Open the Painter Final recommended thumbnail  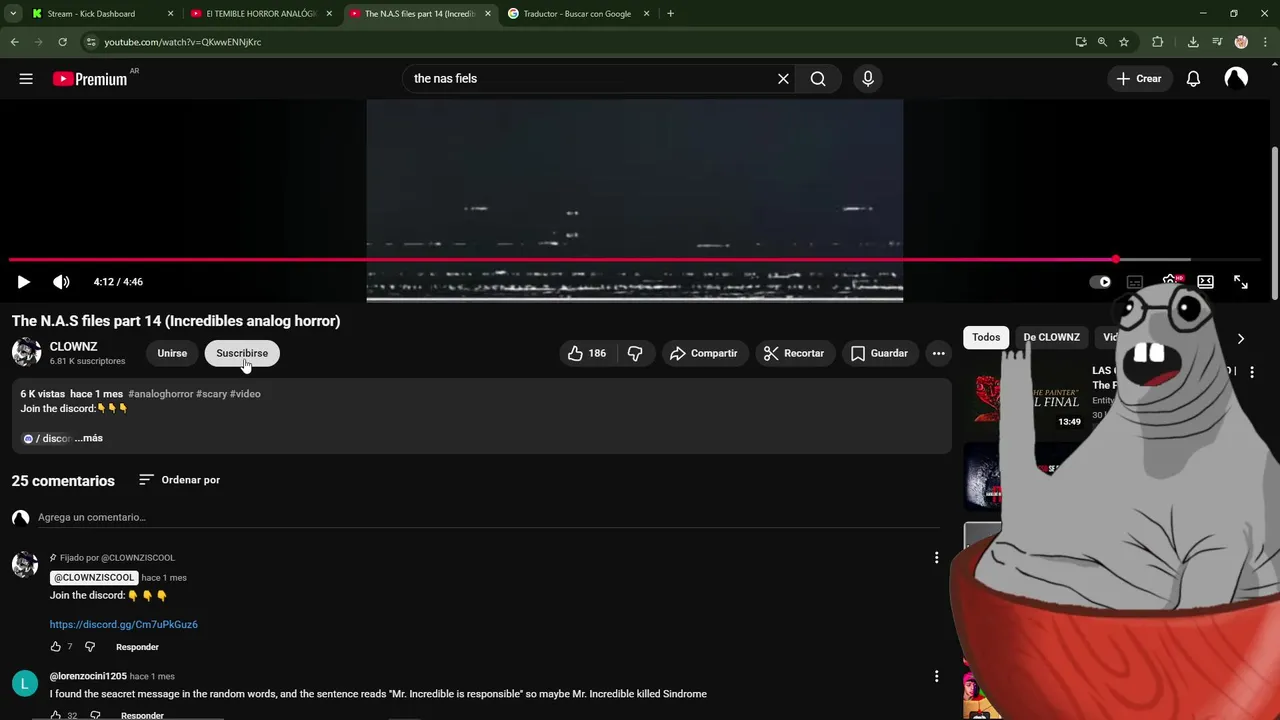(x=1023, y=398)
